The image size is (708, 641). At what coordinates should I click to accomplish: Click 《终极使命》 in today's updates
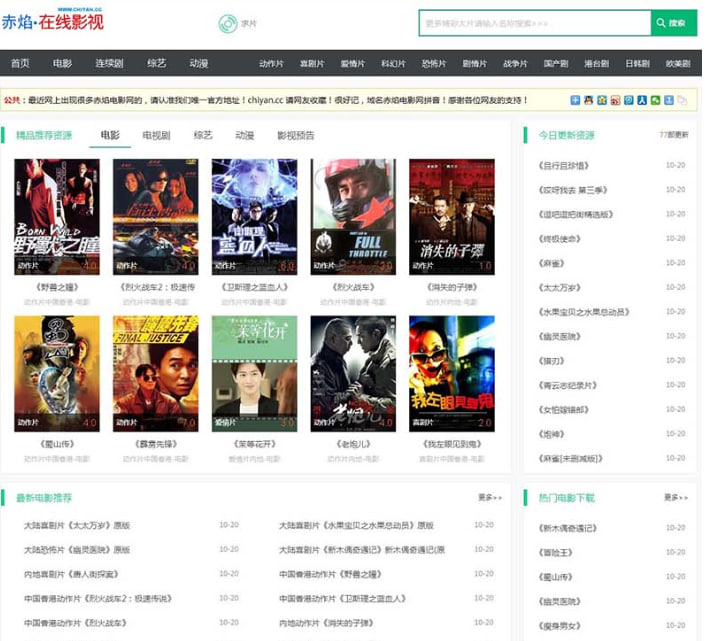coord(559,239)
